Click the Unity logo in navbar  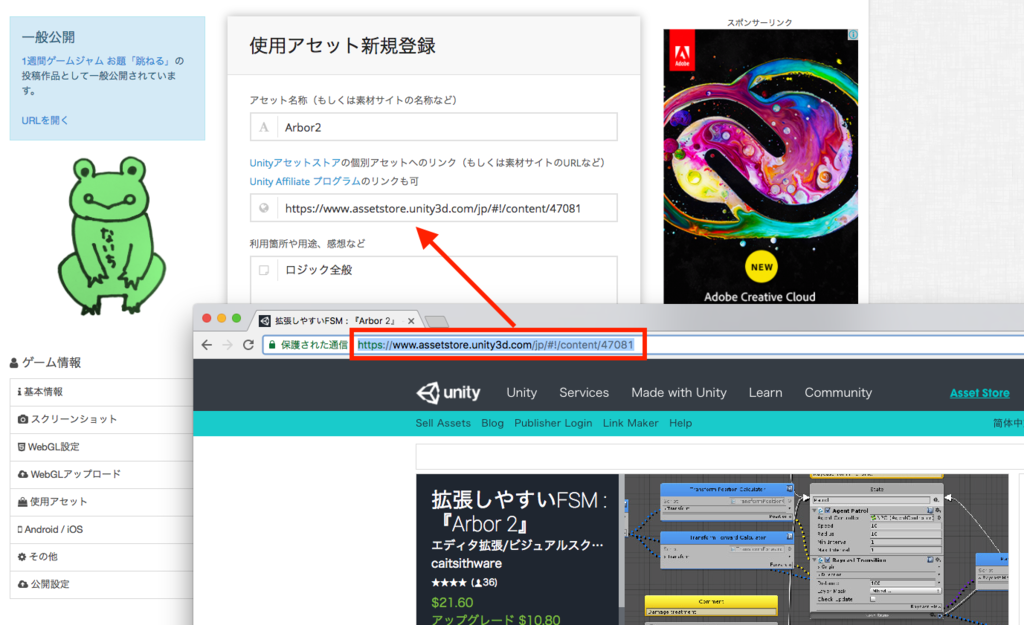click(448, 393)
